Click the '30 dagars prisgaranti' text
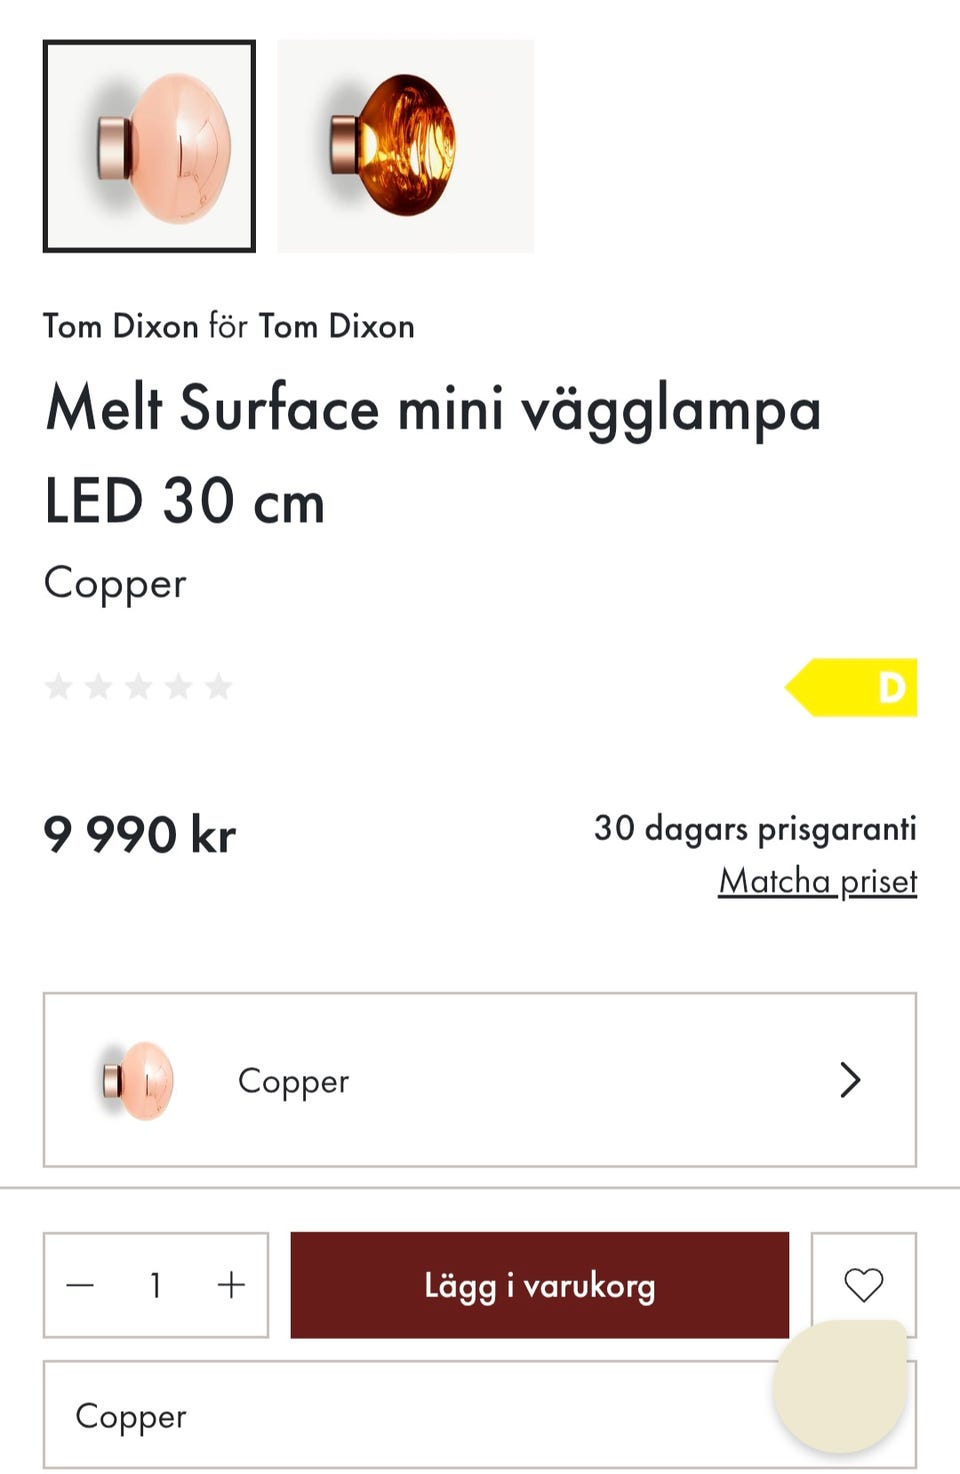The width and height of the screenshot is (960, 1474). 755,828
